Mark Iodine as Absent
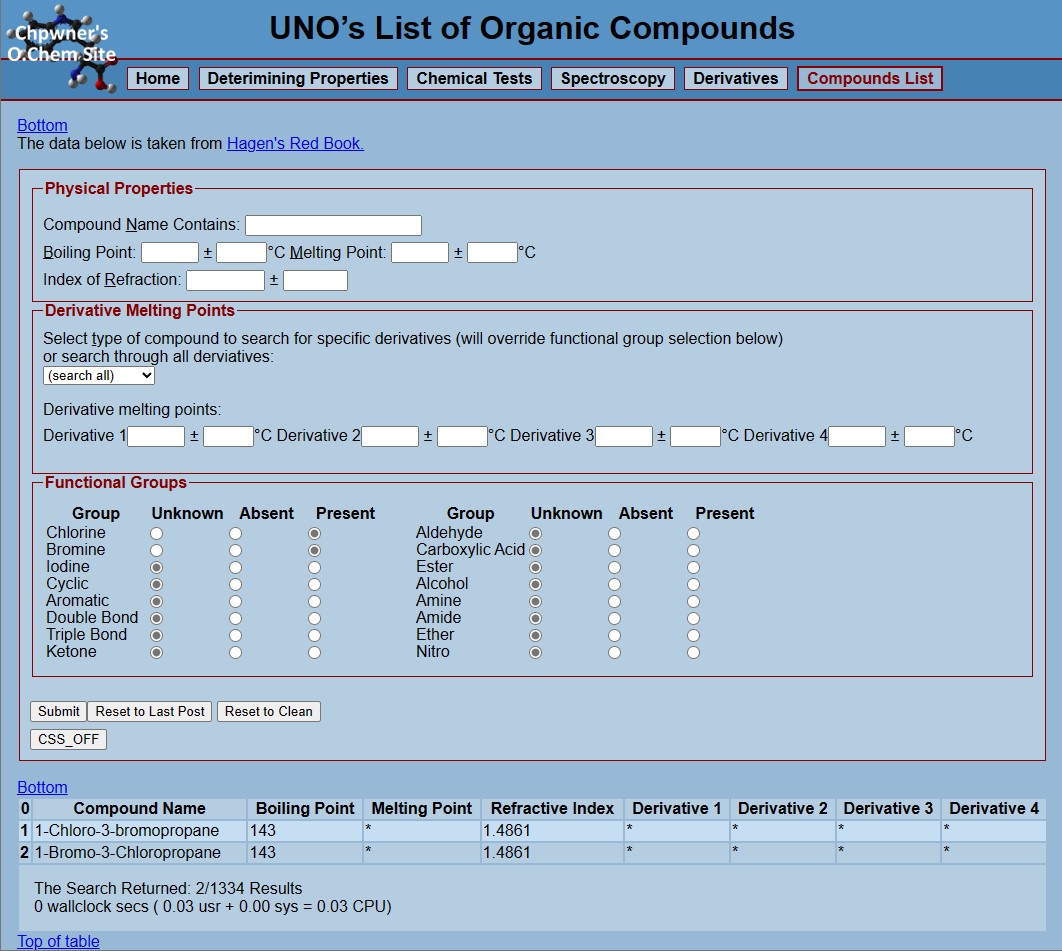The height and width of the screenshot is (951, 1062). 235,568
